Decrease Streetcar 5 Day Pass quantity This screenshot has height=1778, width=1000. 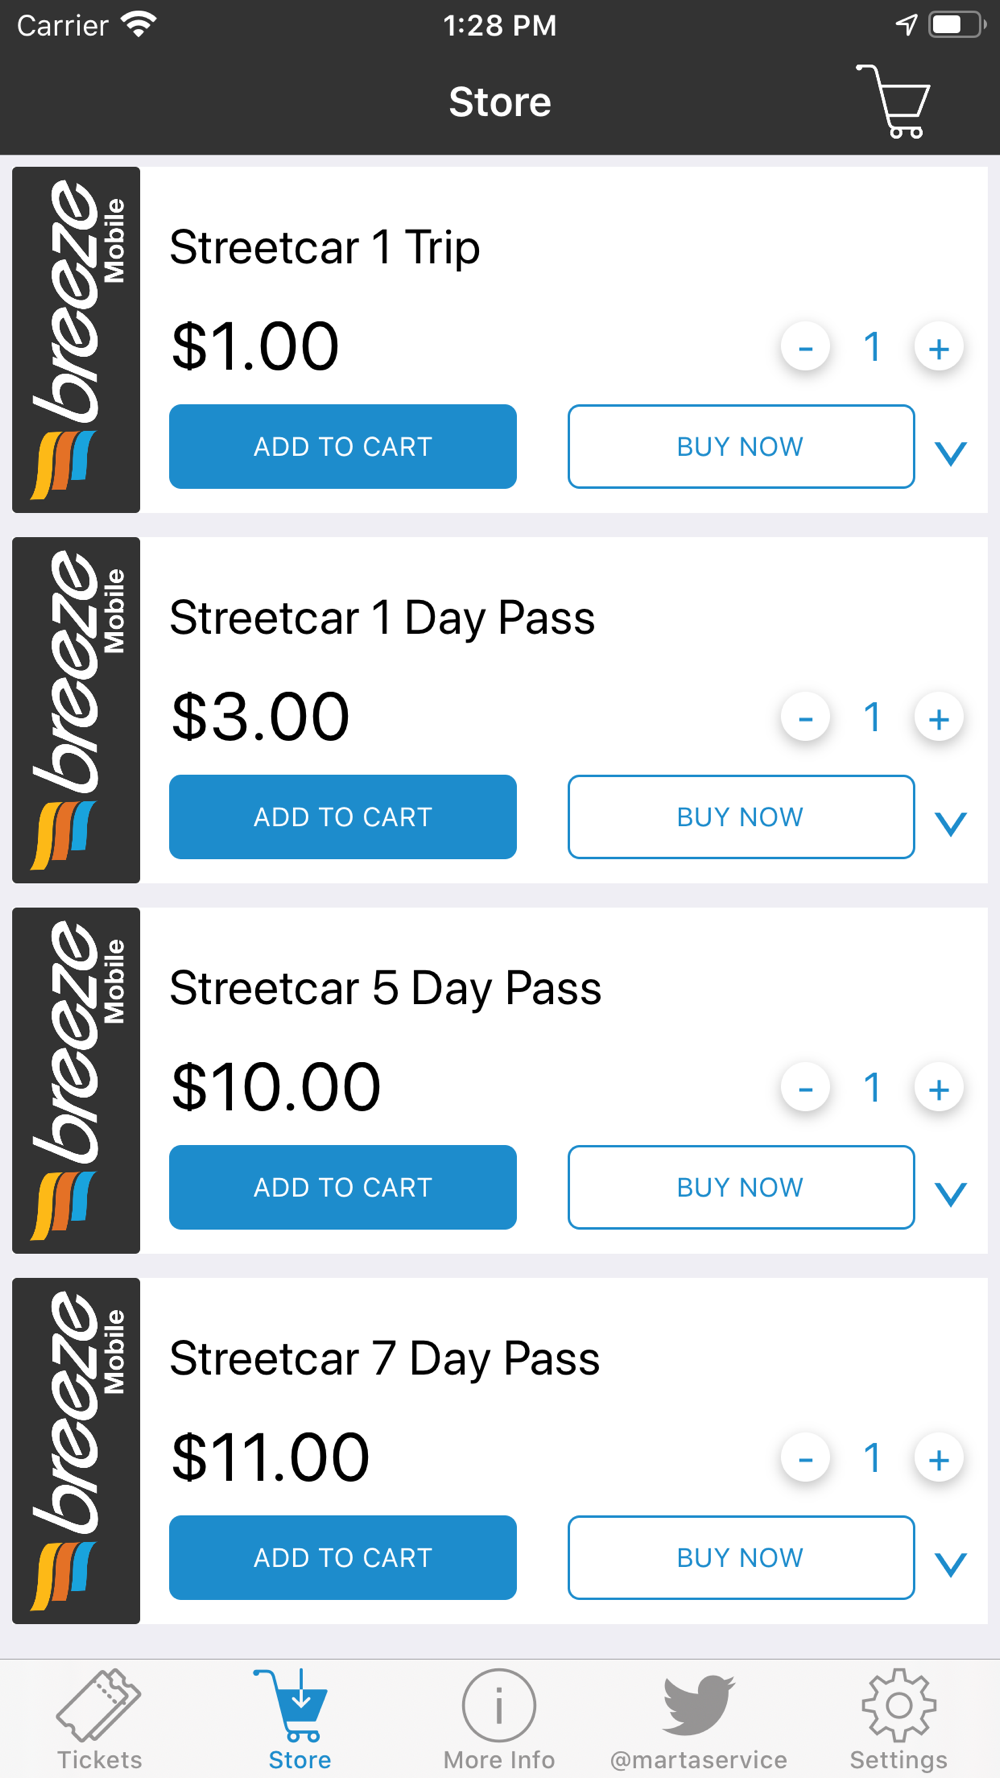[805, 1088]
